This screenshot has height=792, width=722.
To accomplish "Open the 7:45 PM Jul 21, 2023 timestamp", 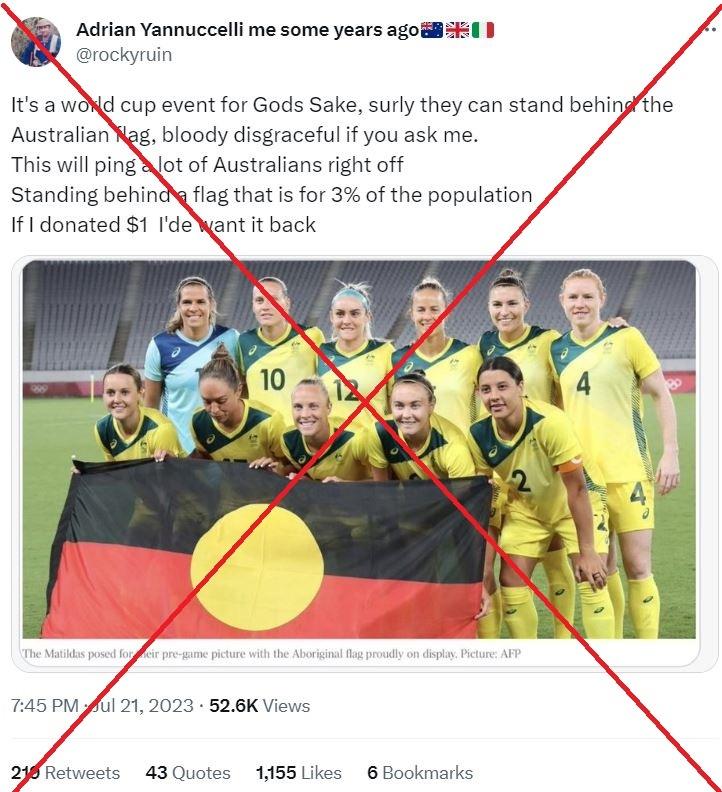I will tap(102, 706).
